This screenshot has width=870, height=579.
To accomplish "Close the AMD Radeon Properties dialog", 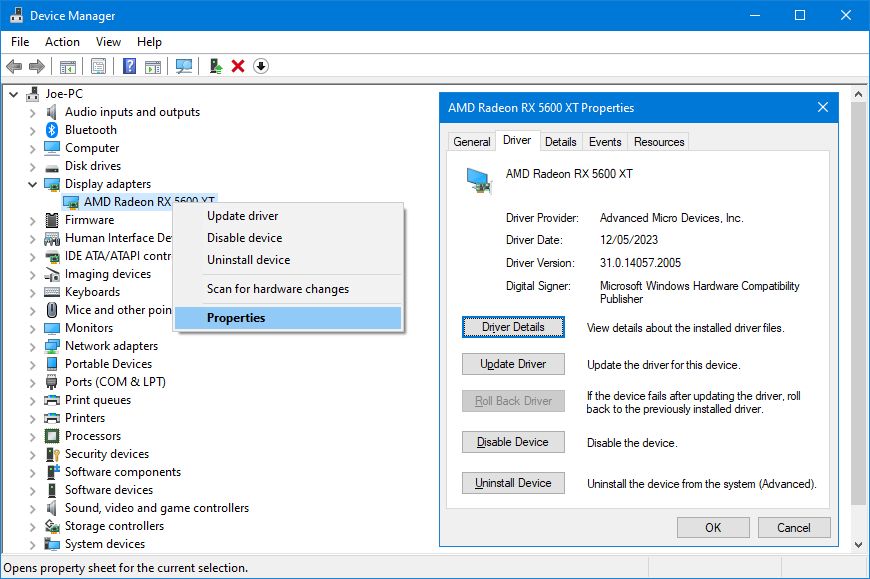I will (x=823, y=108).
